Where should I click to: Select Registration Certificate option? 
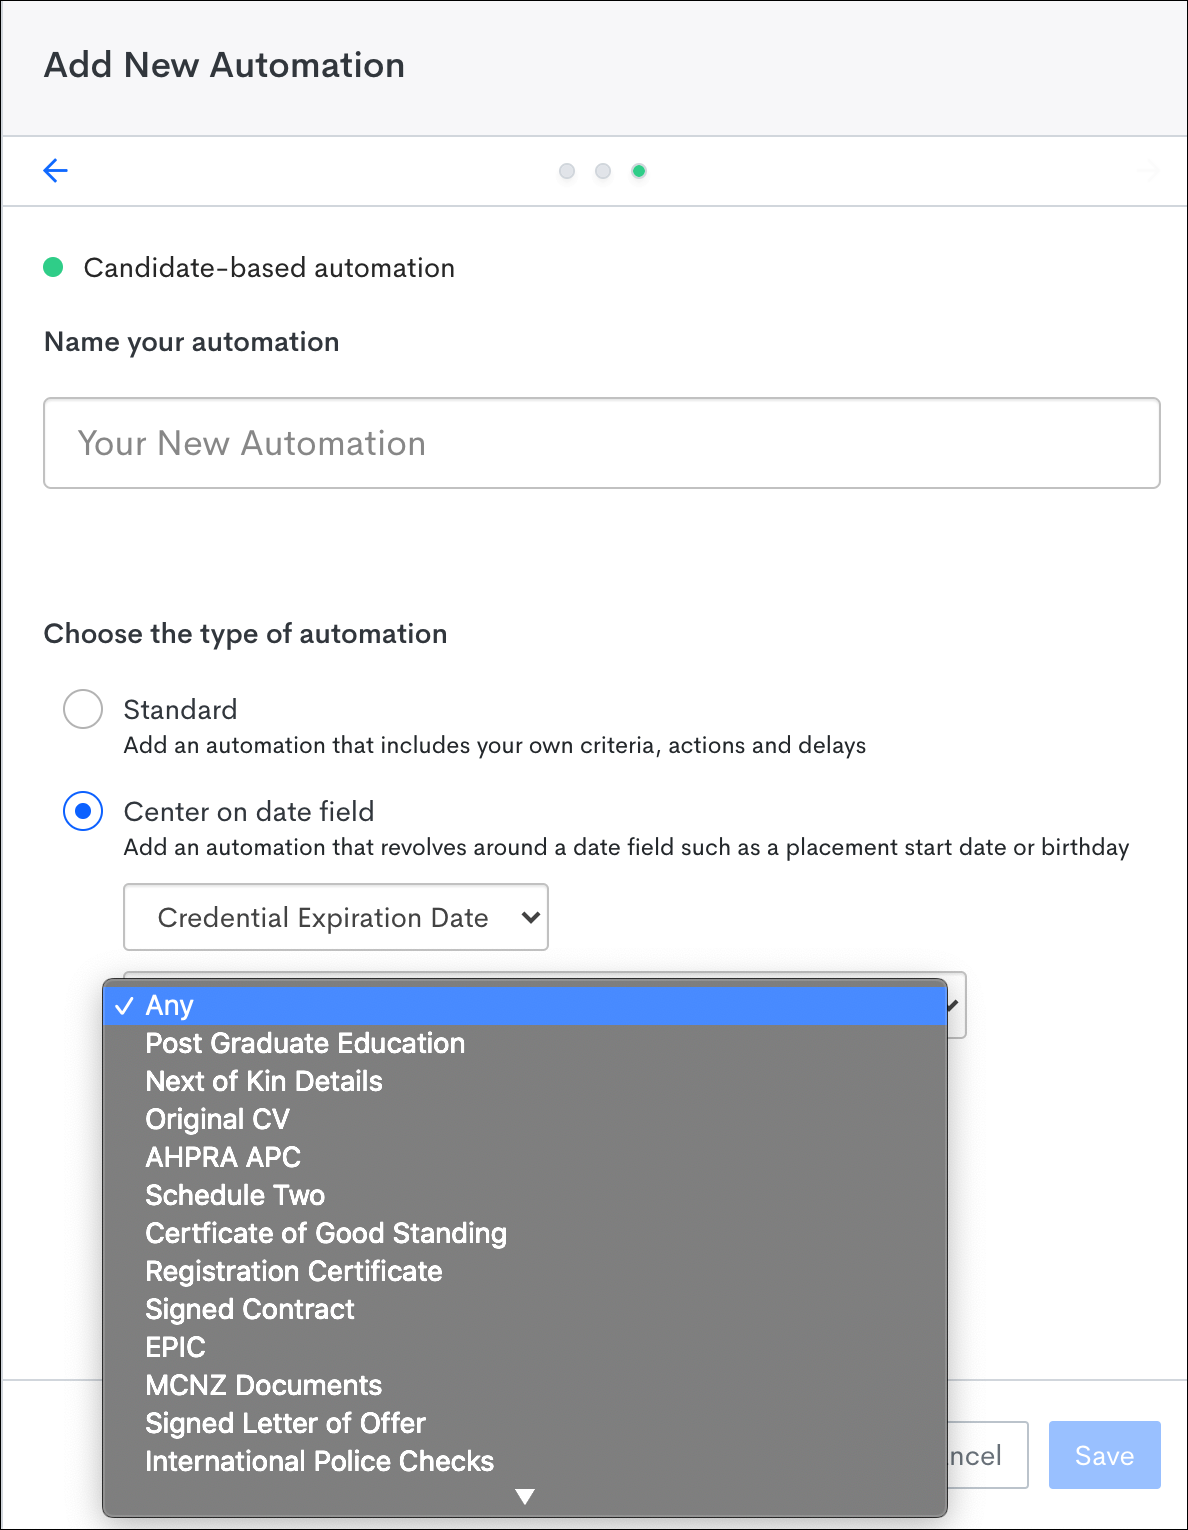pos(293,1271)
